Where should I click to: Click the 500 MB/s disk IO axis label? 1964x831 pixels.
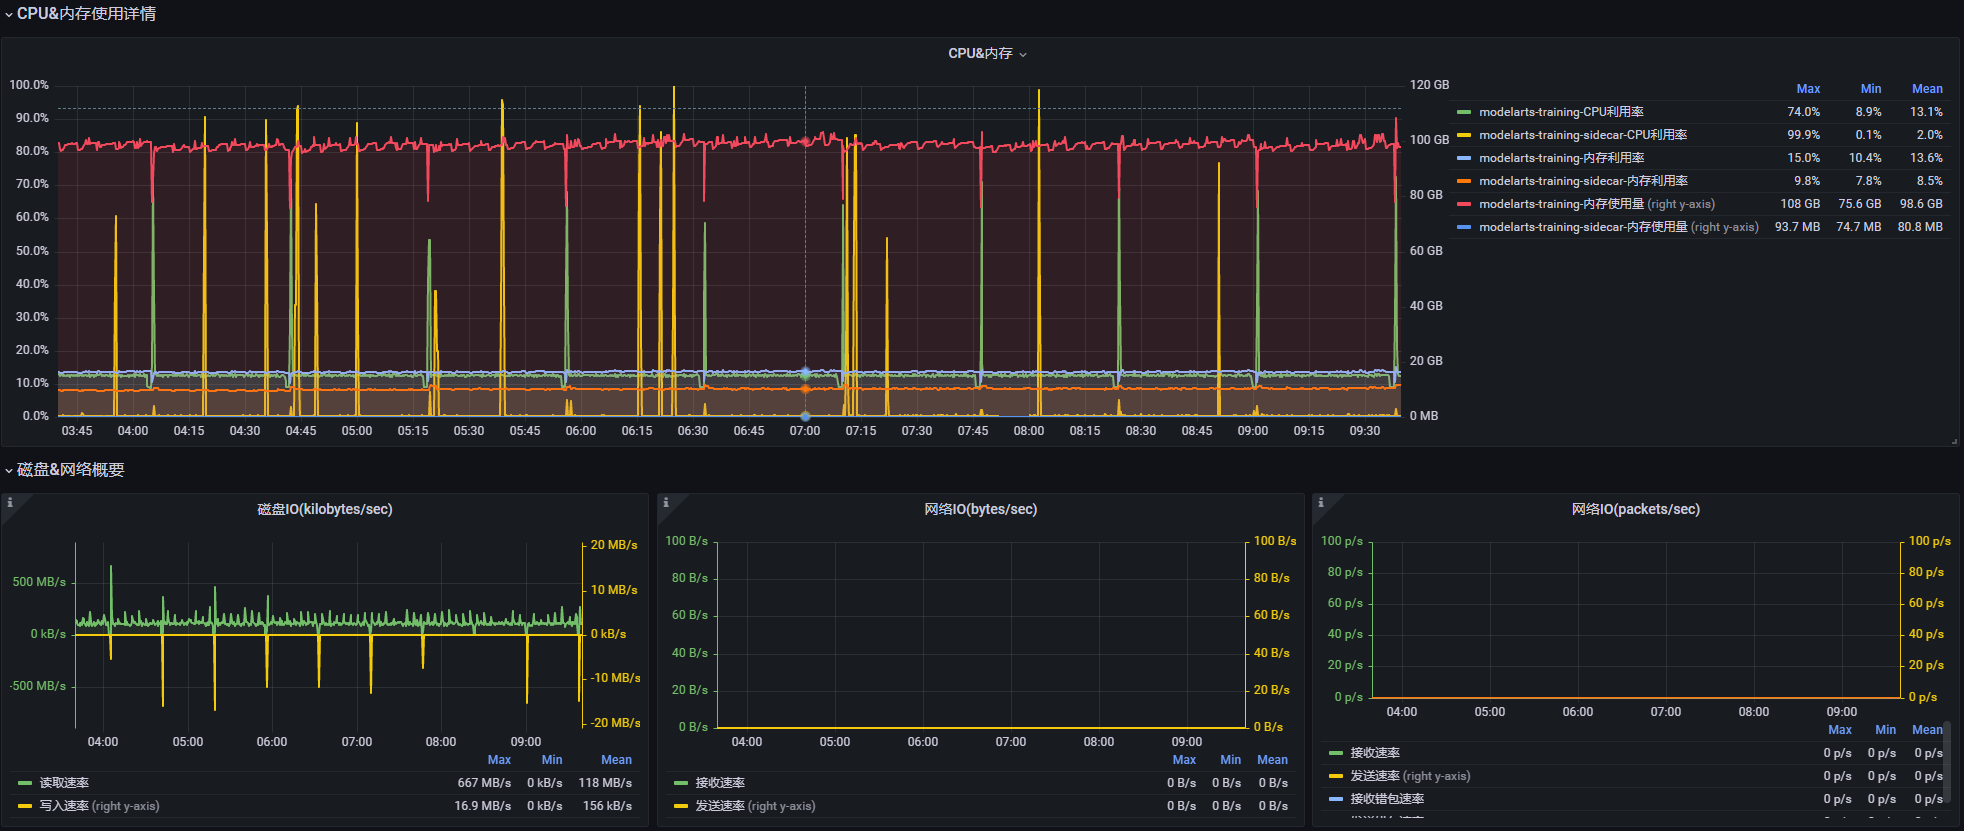point(39,582)
